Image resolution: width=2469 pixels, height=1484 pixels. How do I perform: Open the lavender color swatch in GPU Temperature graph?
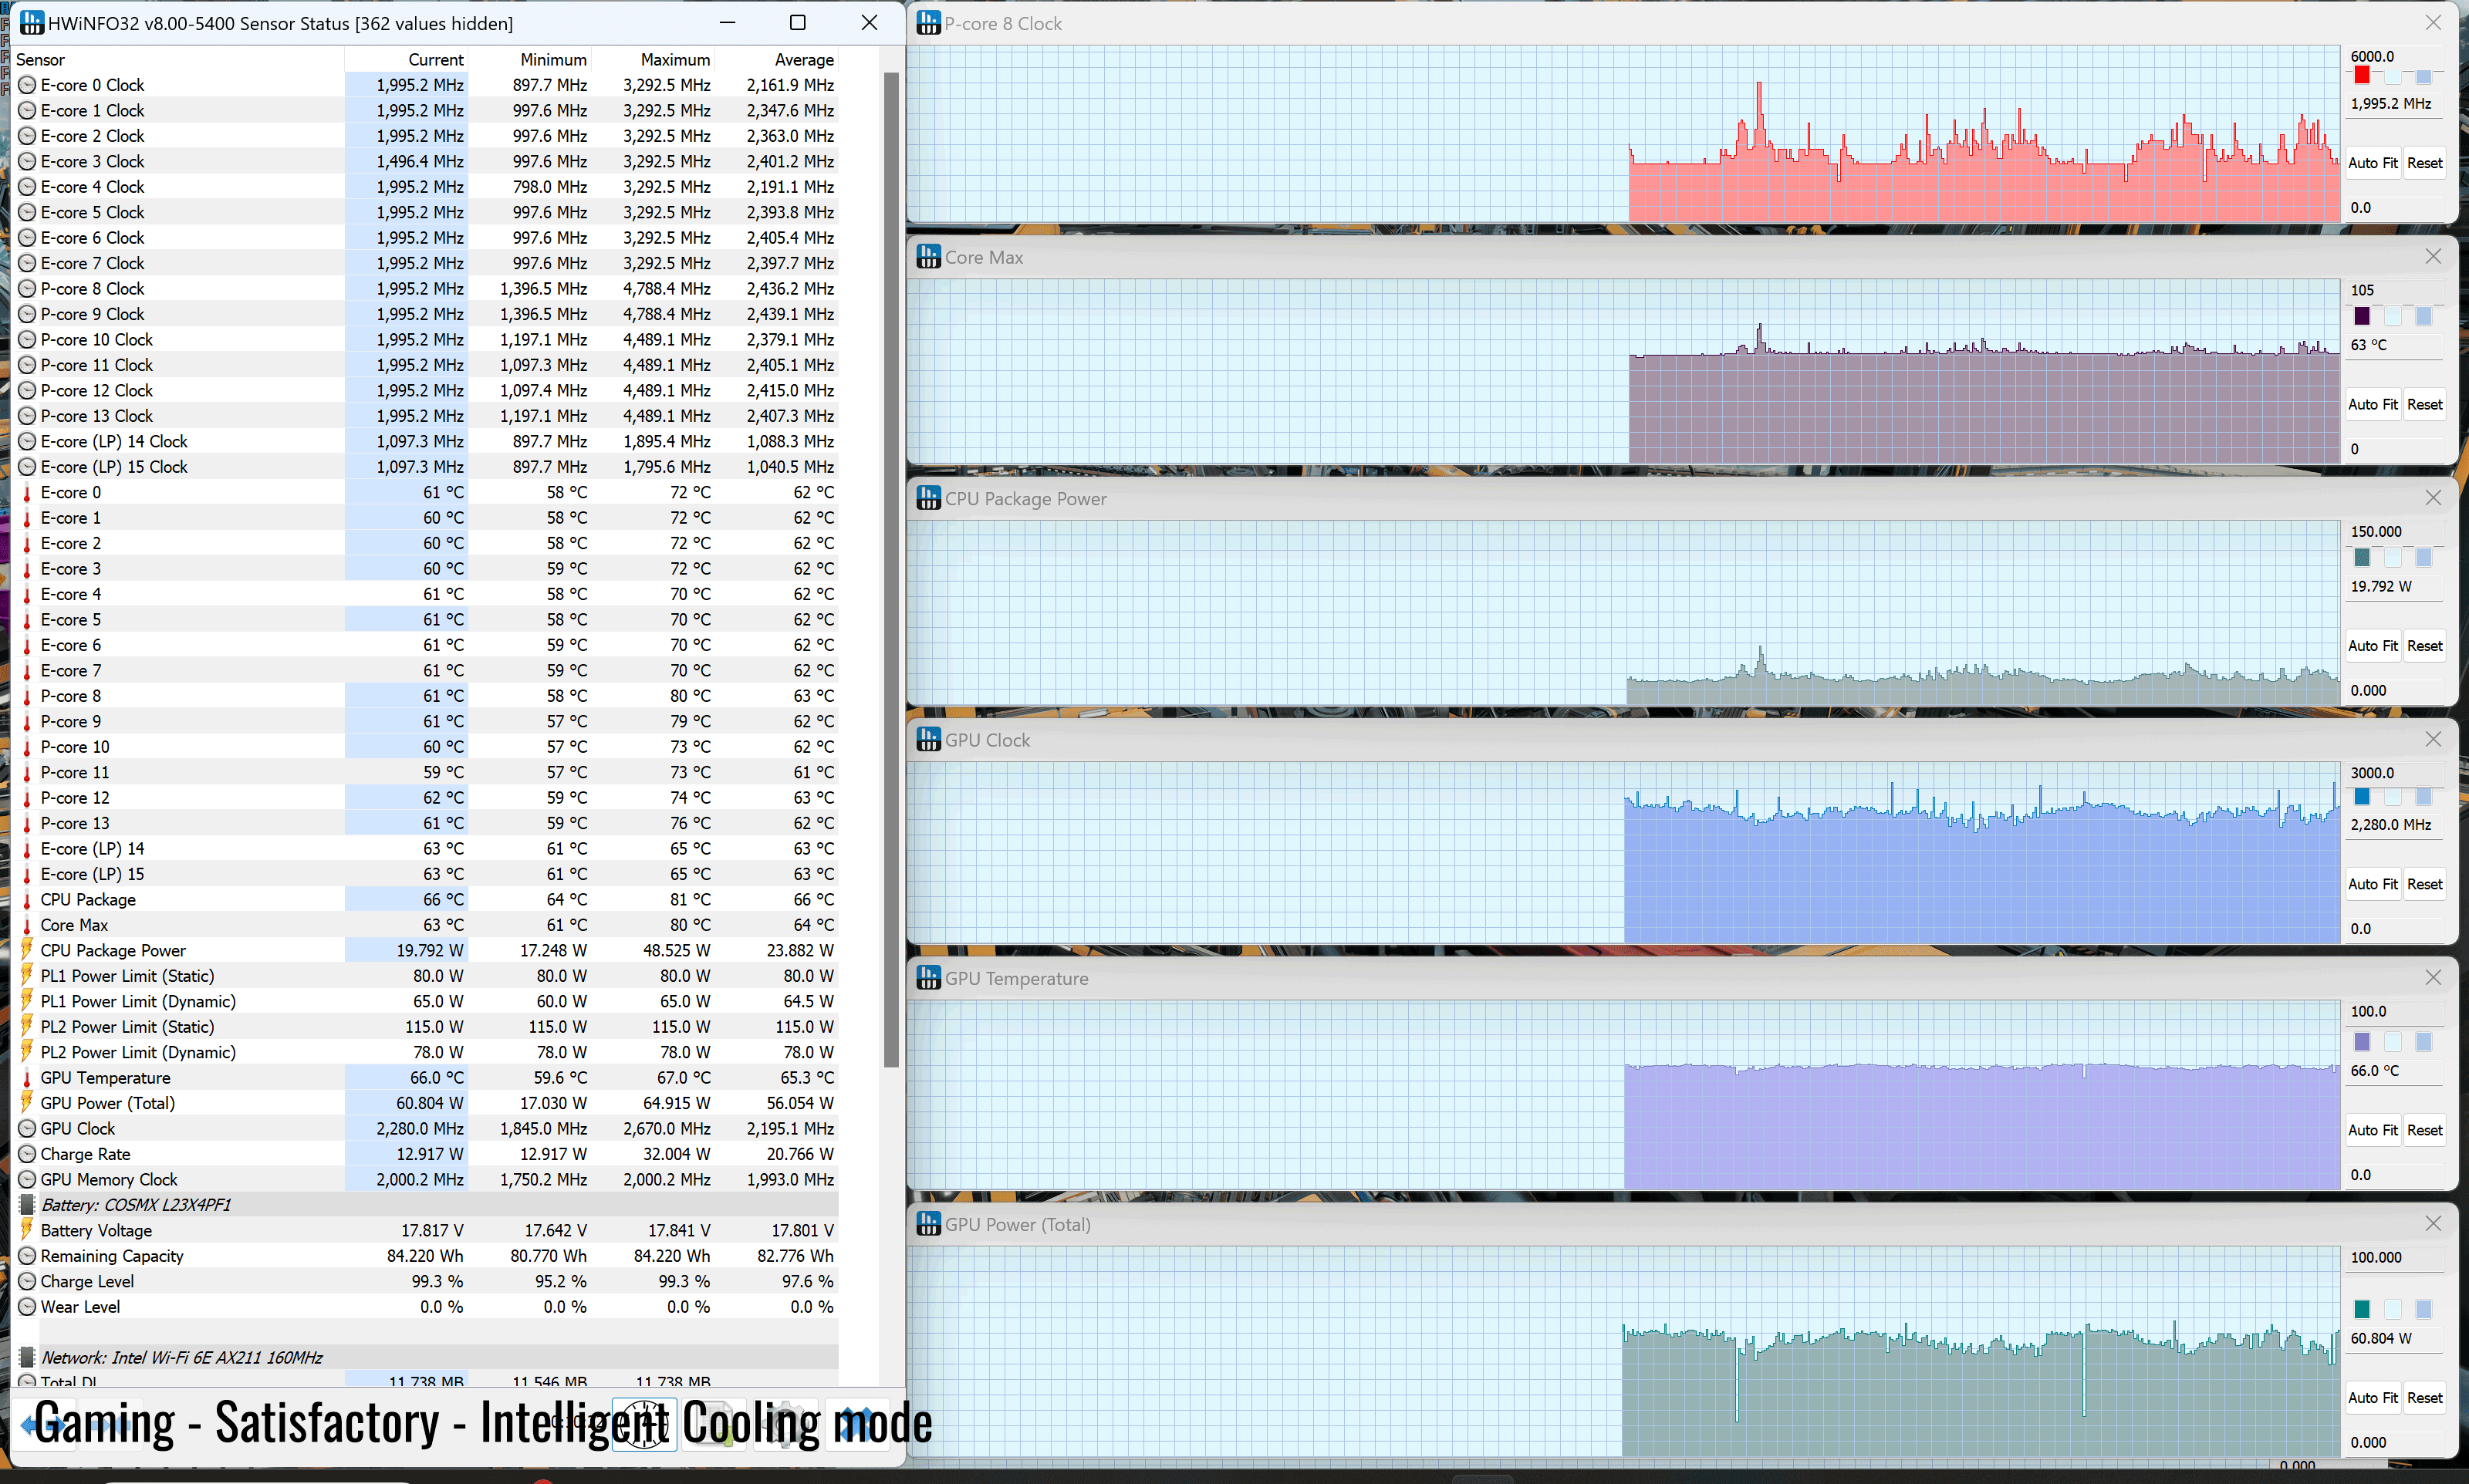coord(2362,1042)
